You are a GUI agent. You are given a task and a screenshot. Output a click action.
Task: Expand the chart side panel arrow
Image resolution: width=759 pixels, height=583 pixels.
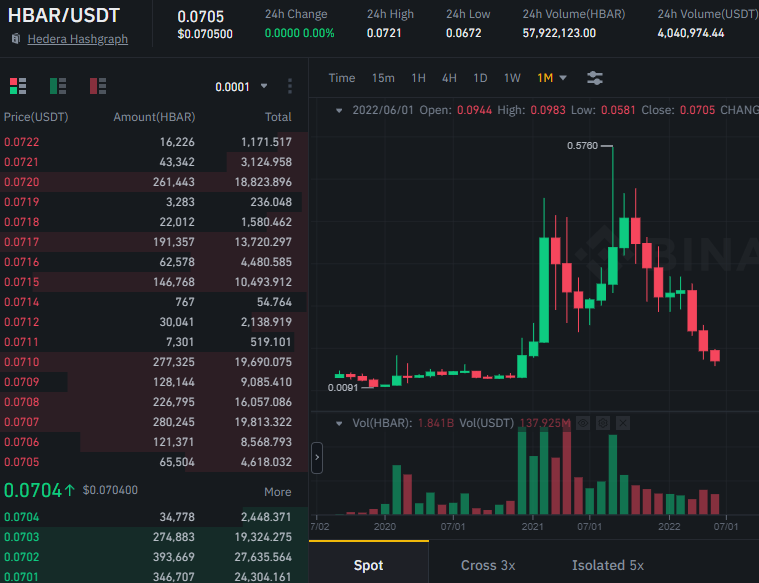click(x=317, y=458)
